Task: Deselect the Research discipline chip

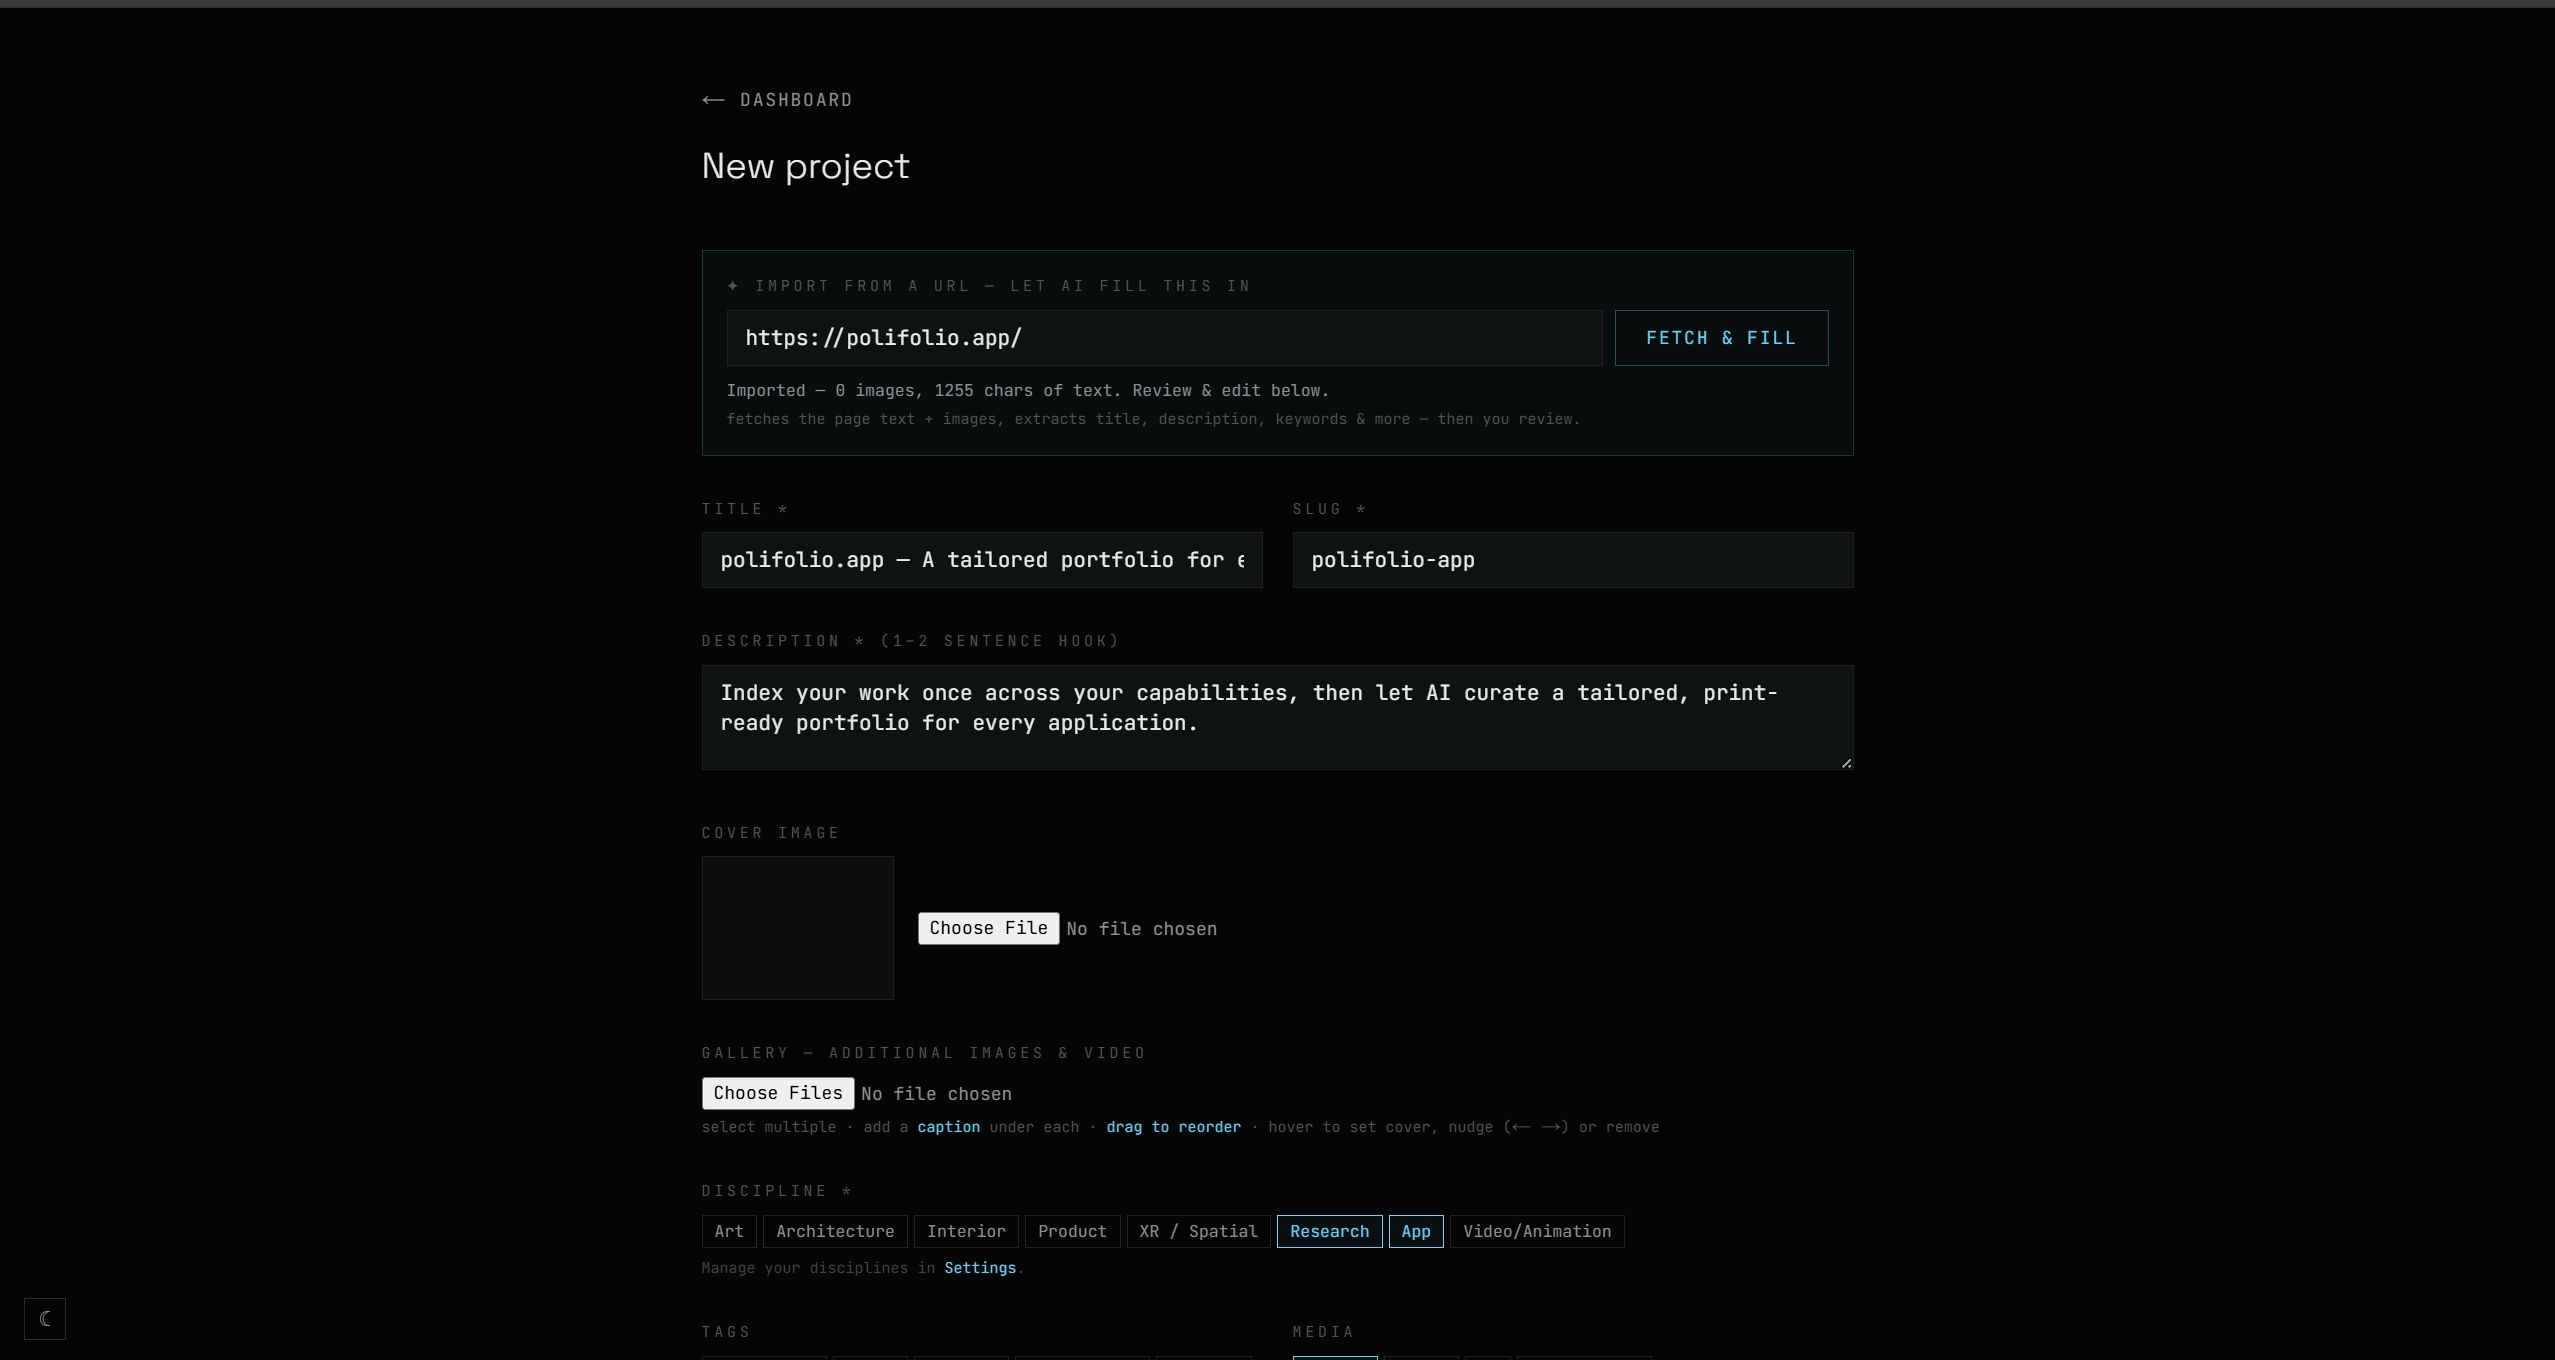Action: (1329, 1231)
